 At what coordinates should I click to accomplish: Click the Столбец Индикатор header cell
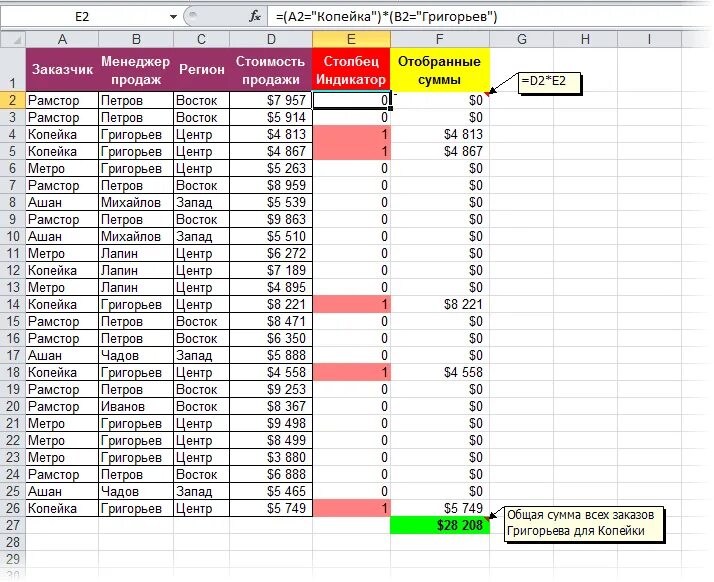(351, 70)
